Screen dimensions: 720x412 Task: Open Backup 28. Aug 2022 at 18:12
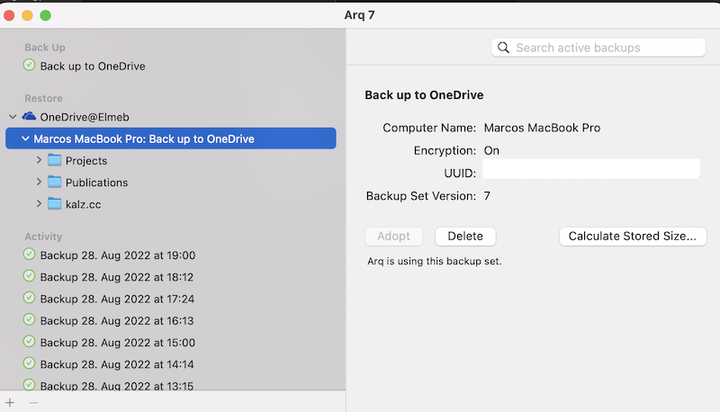pyautogui.click(x=117, y=277)
